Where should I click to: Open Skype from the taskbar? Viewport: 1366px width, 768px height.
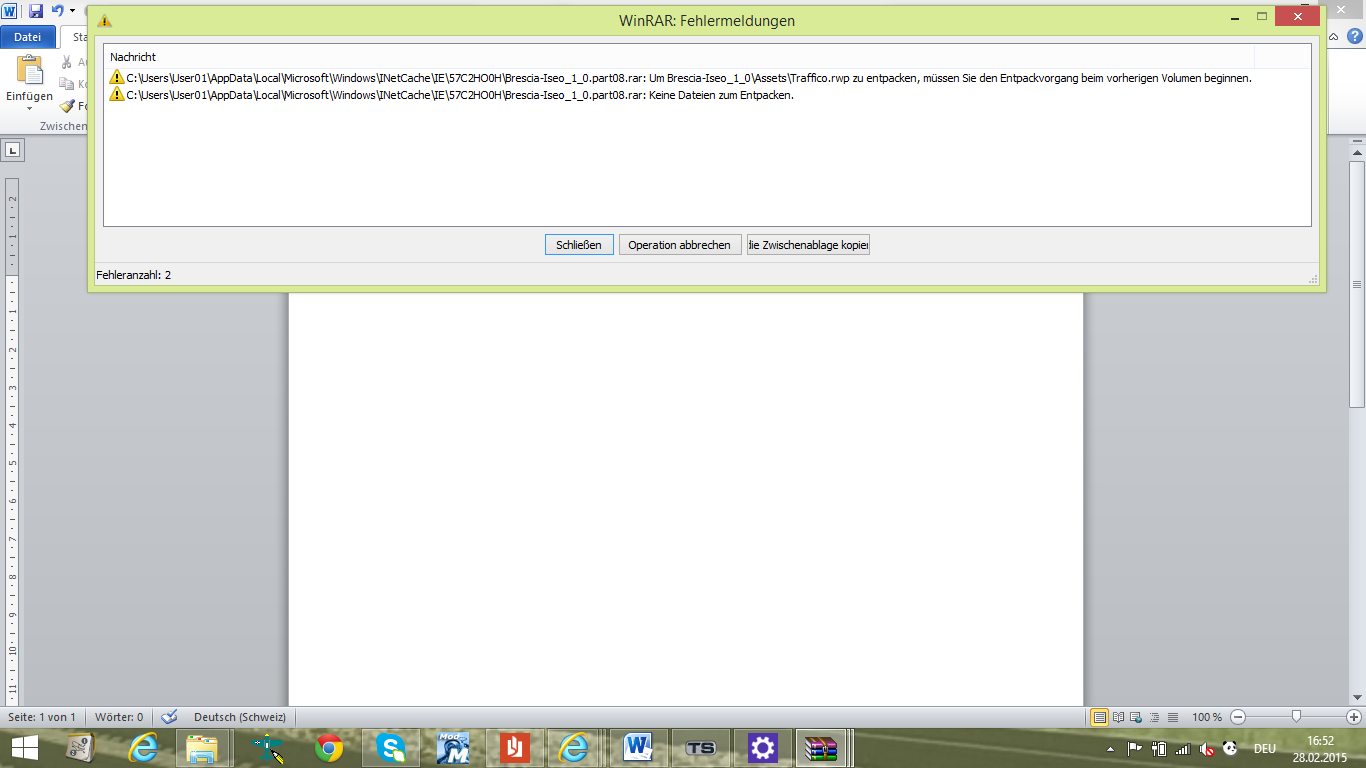391,748
